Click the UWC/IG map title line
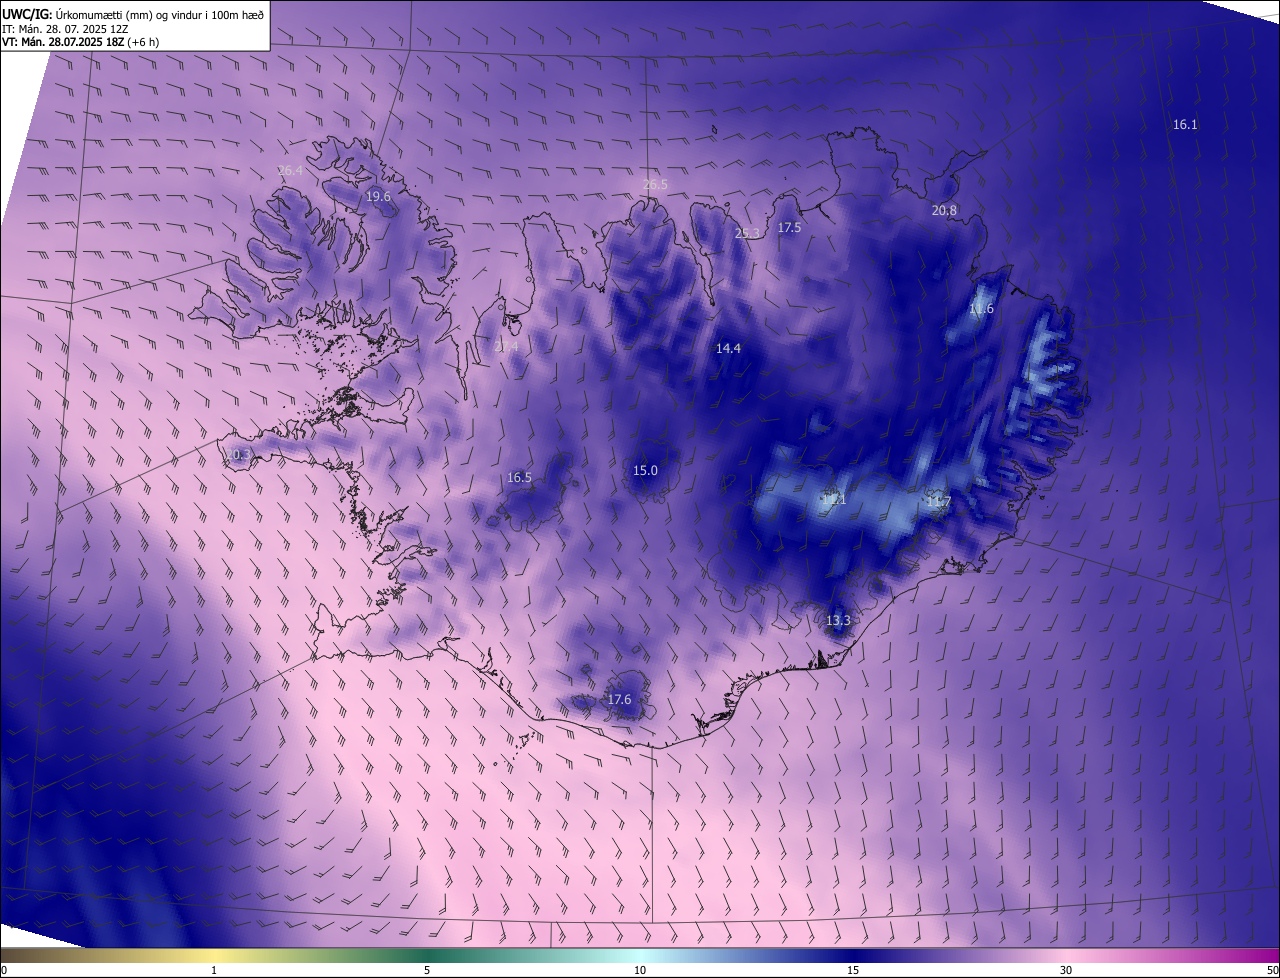 pyautogui.click(x=133, y=14)
